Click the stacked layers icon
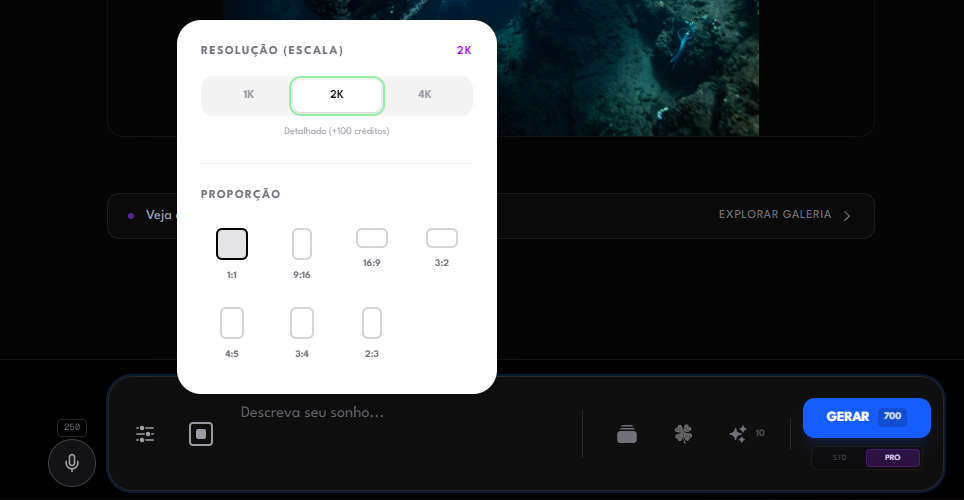The height and width of the screenshot is (500, 964). 627,434
